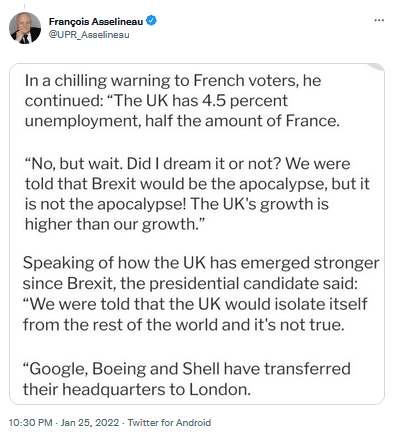Click the blue verified badge icon
Screen dimensions: 395x435
pos(152,21)
